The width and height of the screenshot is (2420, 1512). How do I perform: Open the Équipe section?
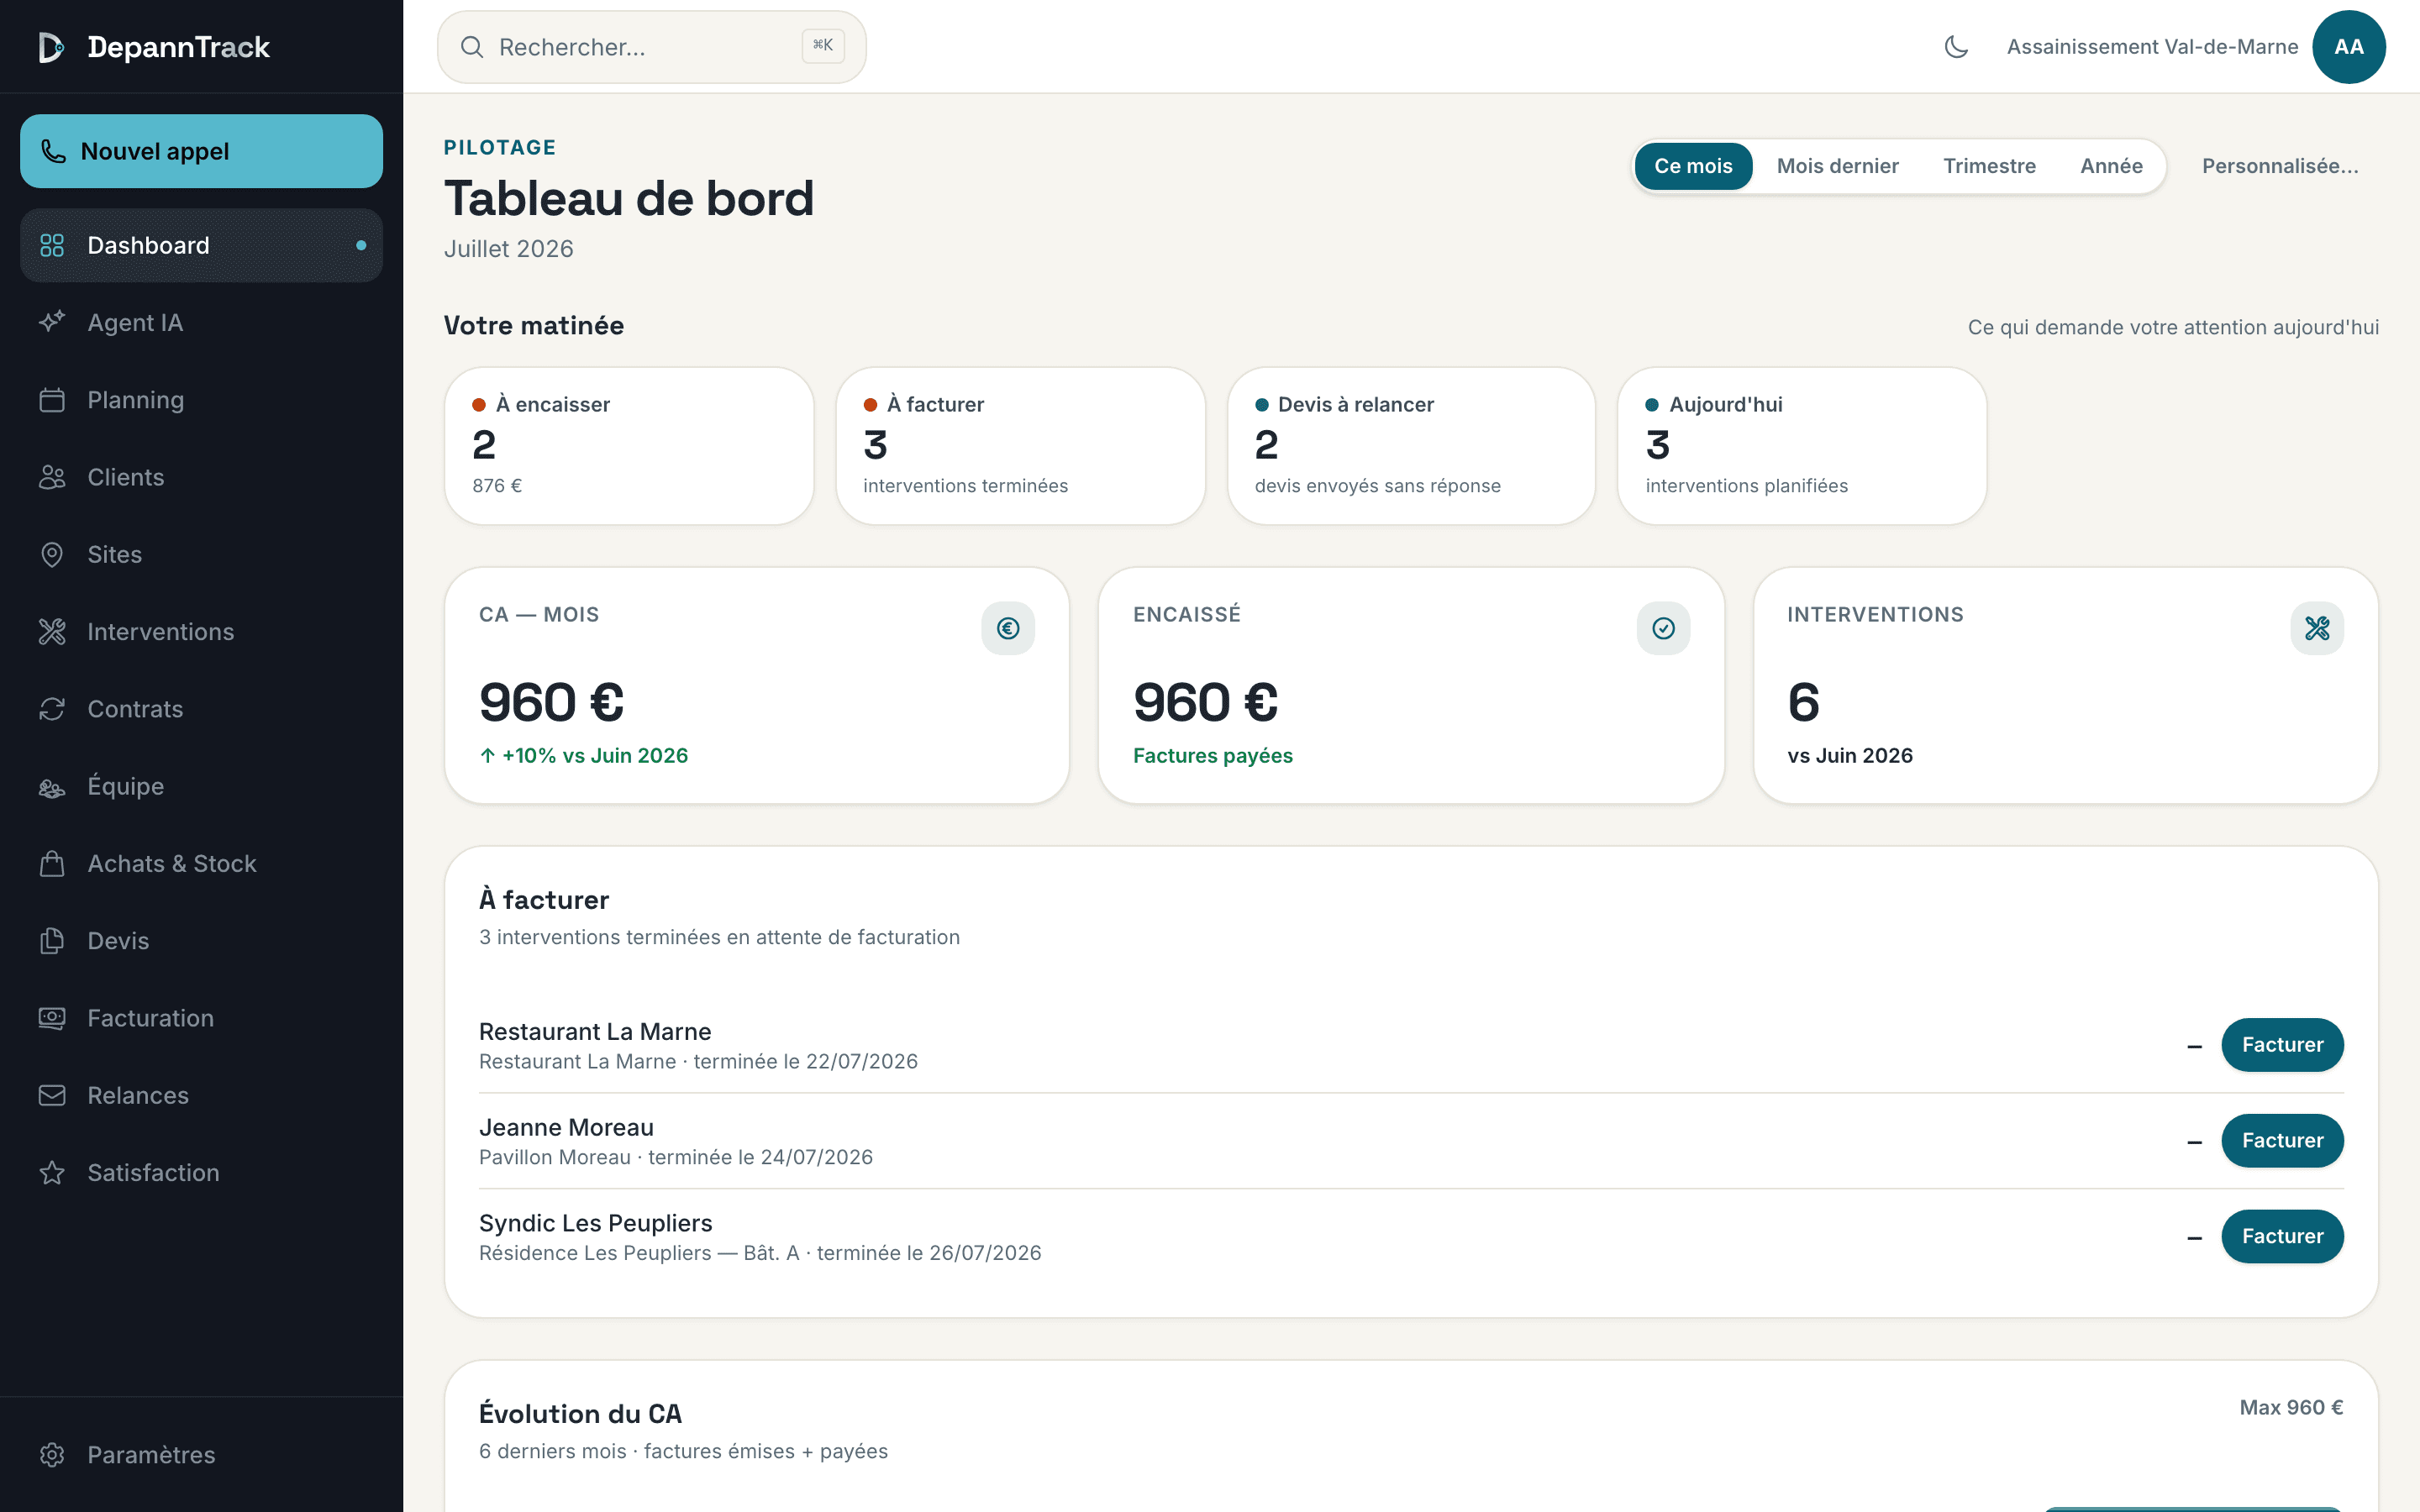(201, 786)
